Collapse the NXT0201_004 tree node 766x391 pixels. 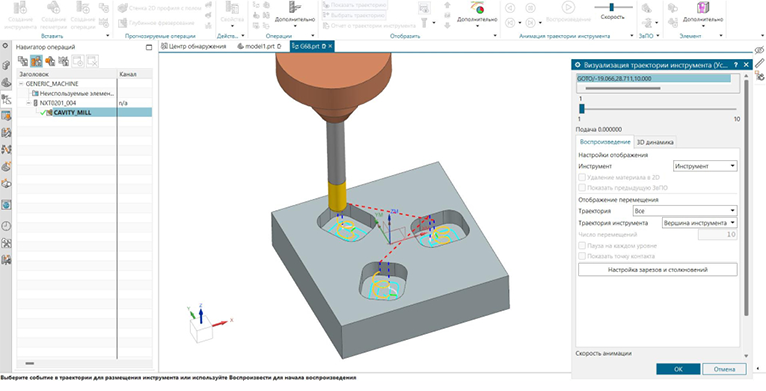28,103
